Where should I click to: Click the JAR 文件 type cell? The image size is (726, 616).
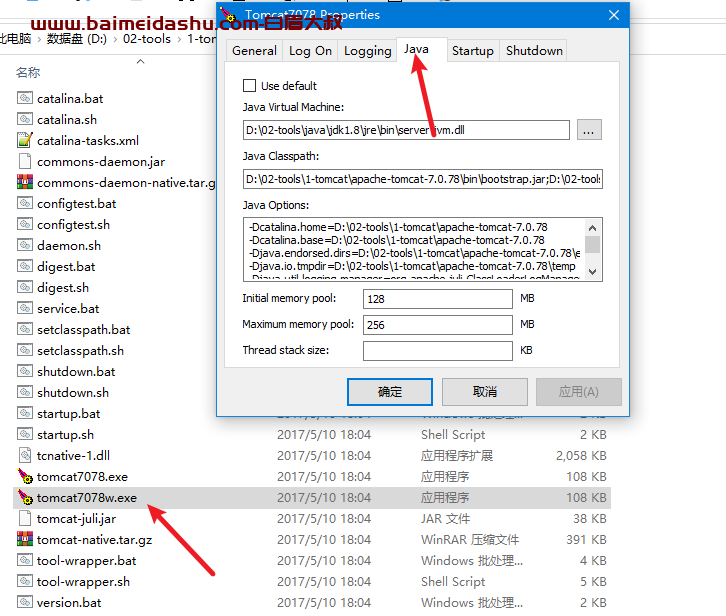(445, 519)
